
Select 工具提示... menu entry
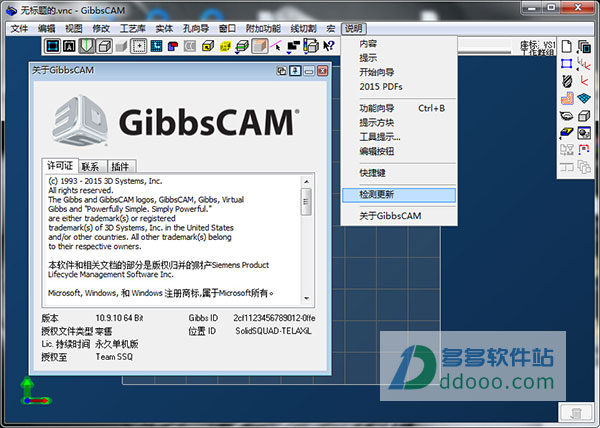coord(399,137)
